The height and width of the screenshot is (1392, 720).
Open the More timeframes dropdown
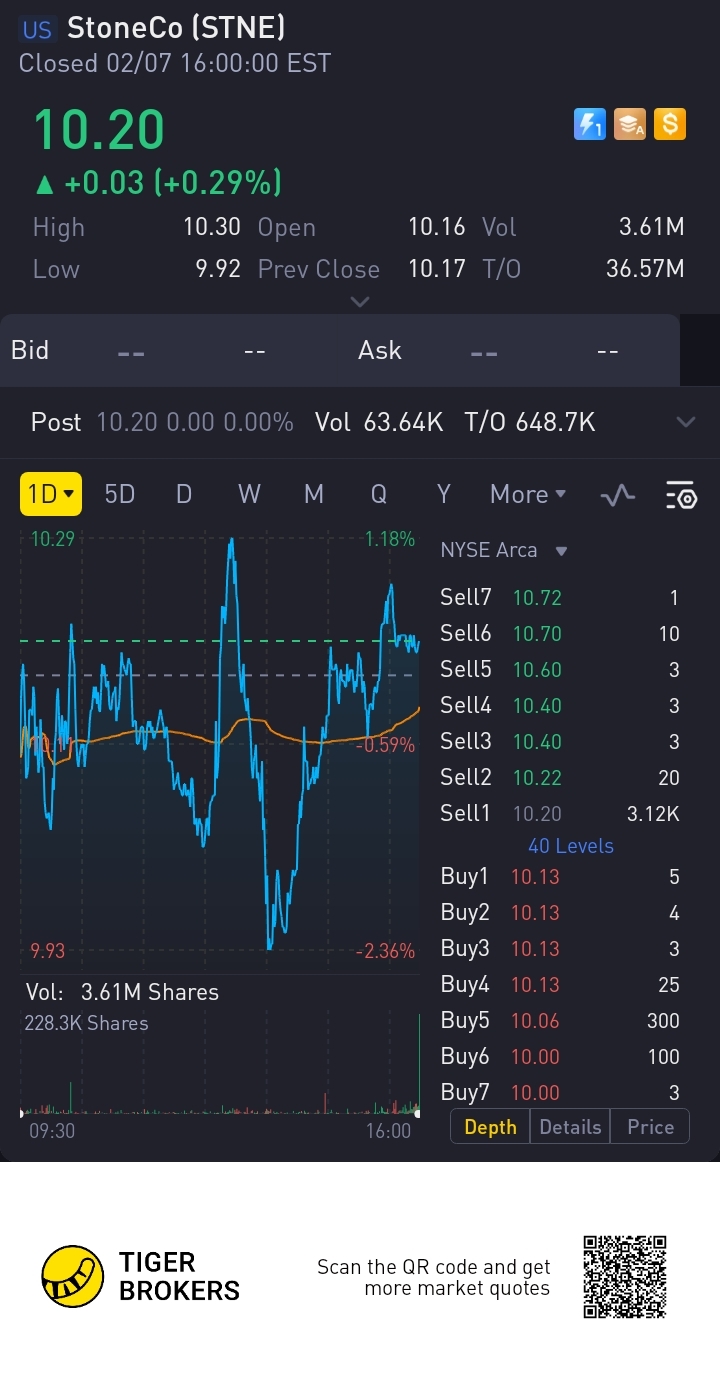coord(528,494)
